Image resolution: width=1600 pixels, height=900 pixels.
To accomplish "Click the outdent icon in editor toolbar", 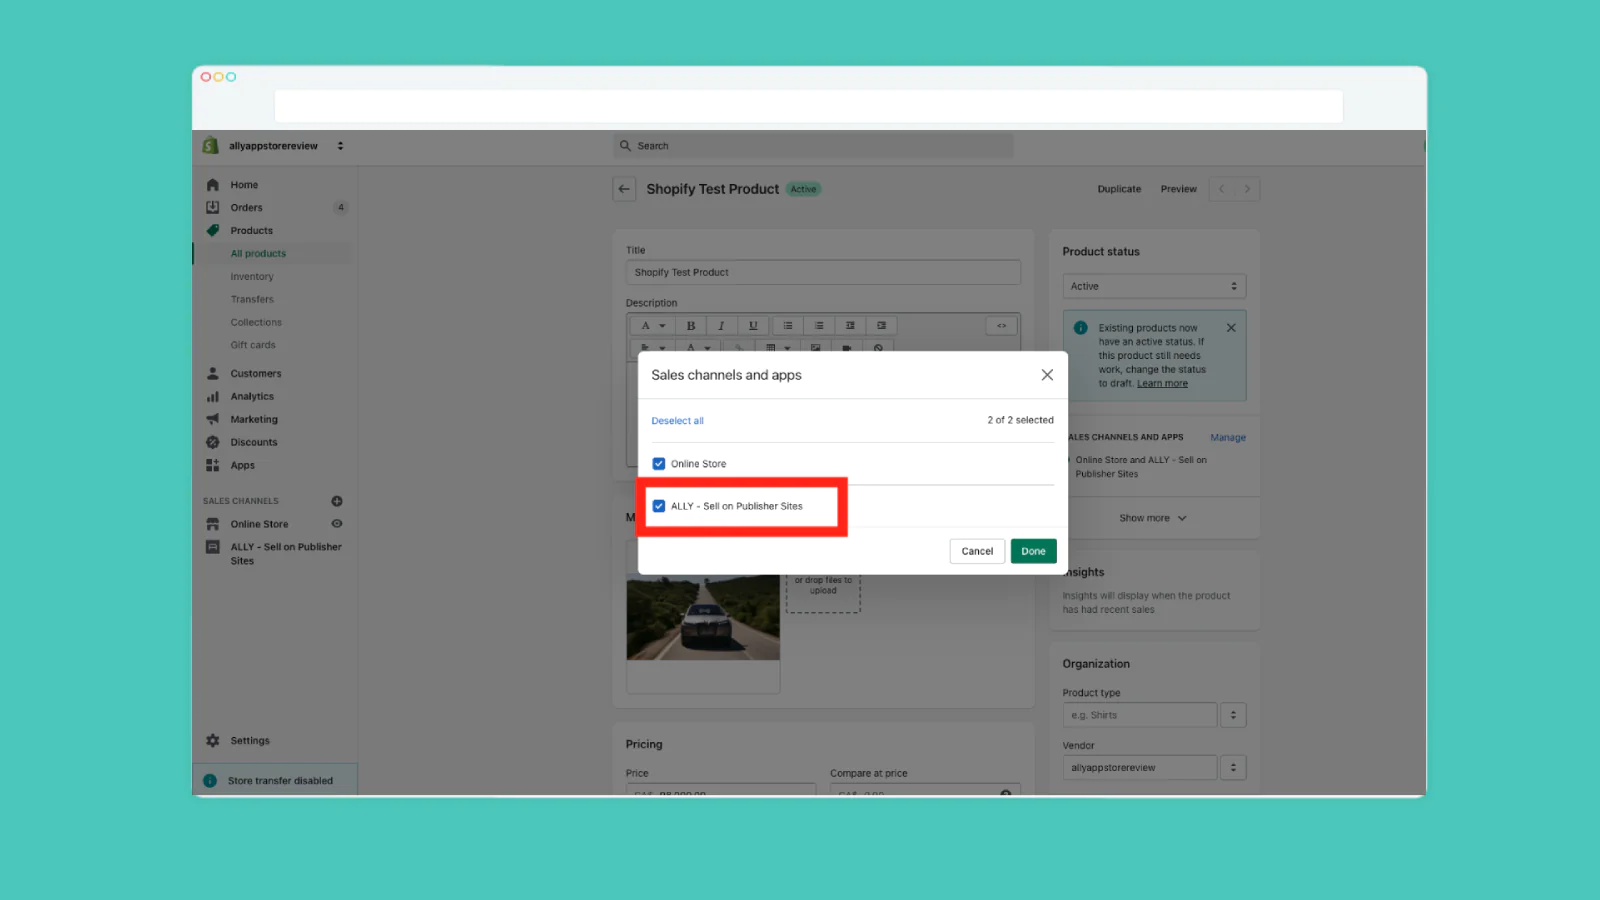I will coord(850,326).
